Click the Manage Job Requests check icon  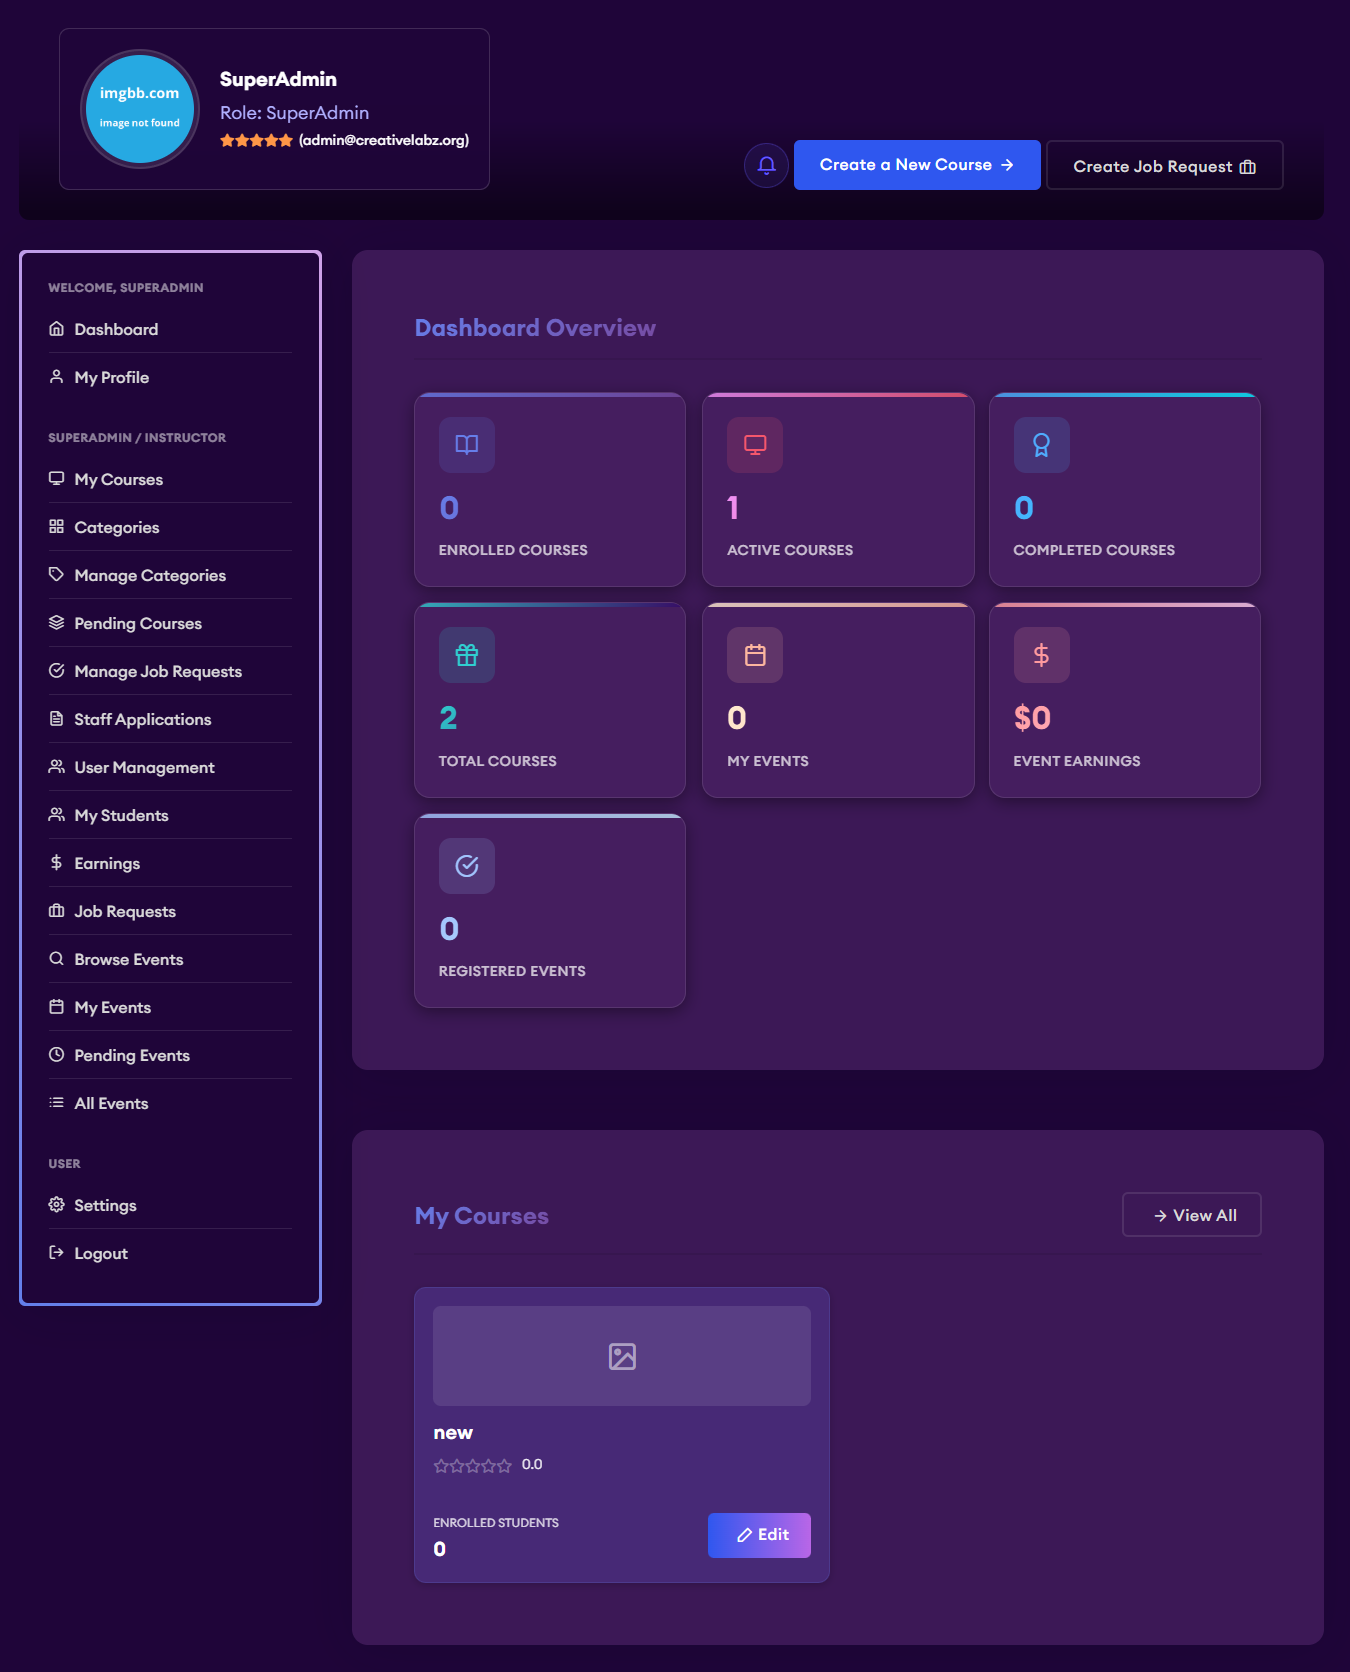click(57, 671)
